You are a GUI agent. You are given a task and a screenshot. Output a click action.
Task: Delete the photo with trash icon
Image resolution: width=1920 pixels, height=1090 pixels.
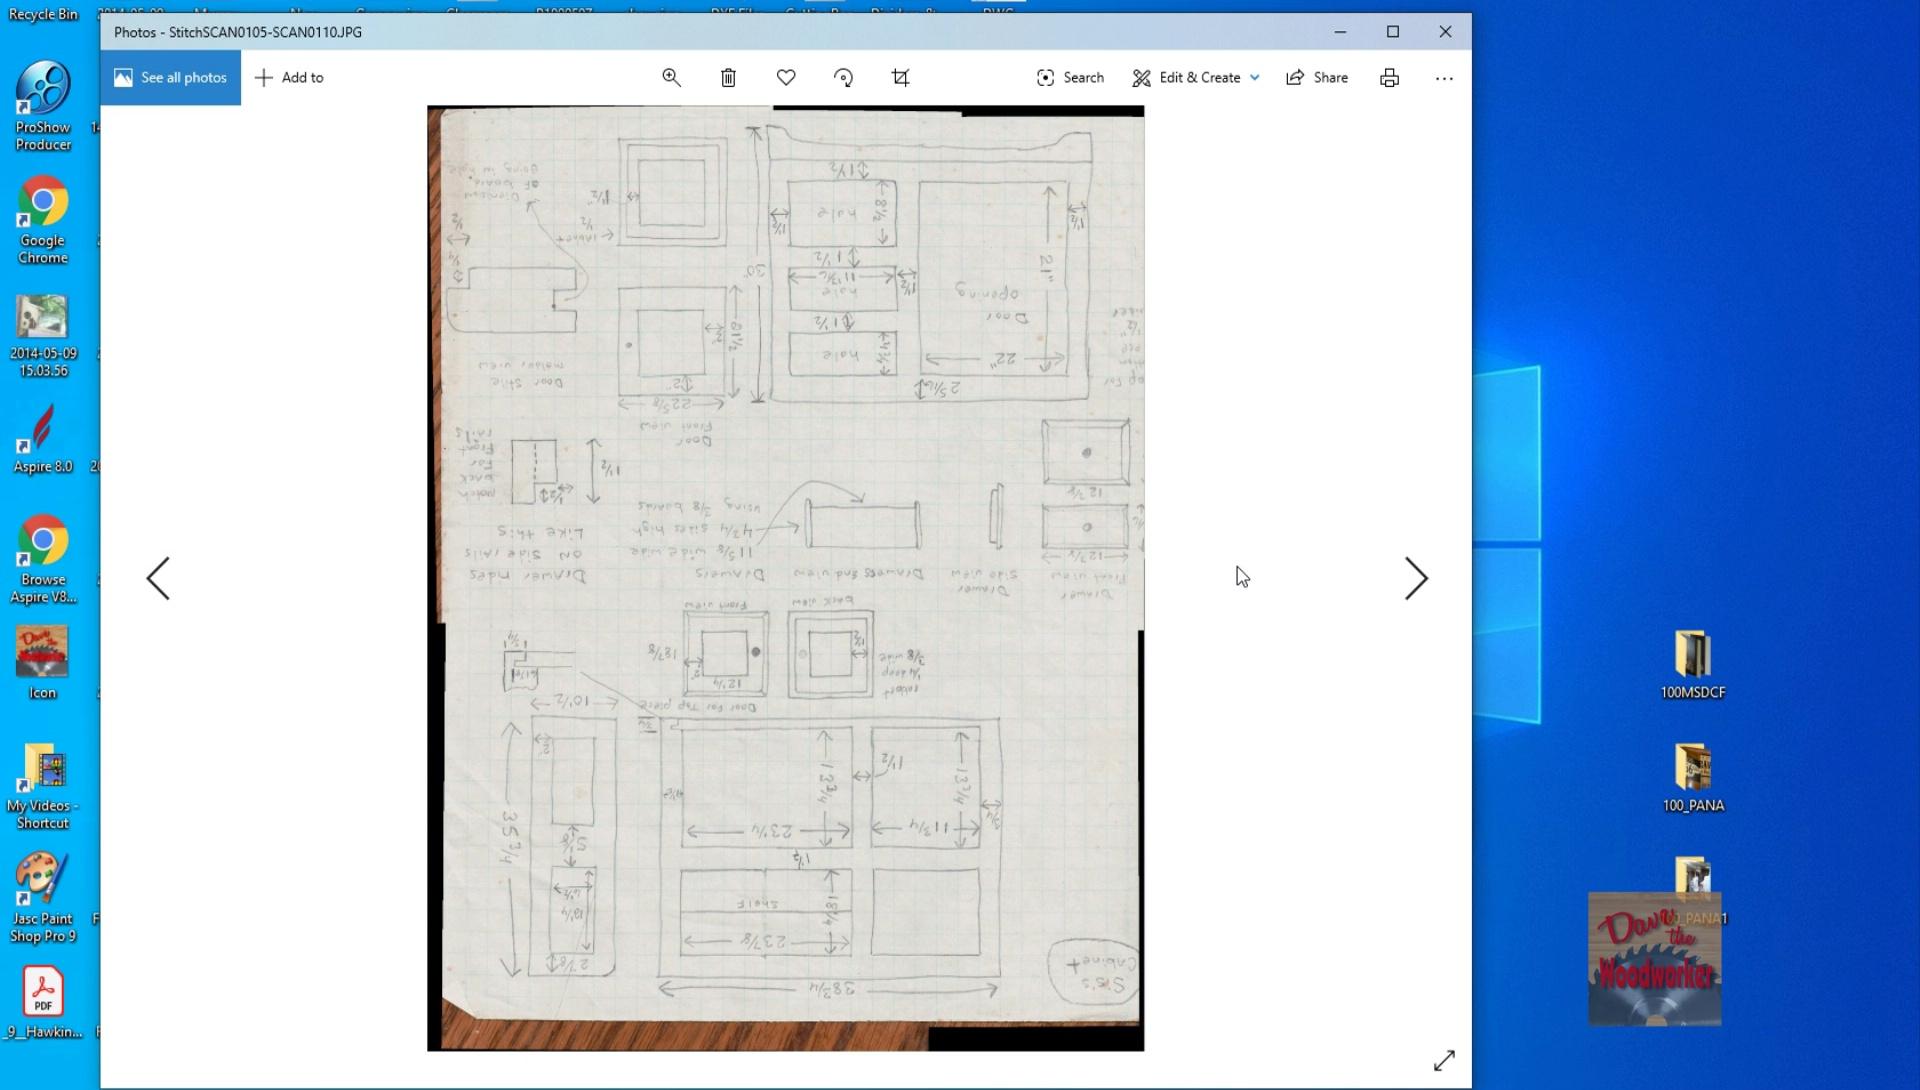[728, 78]
